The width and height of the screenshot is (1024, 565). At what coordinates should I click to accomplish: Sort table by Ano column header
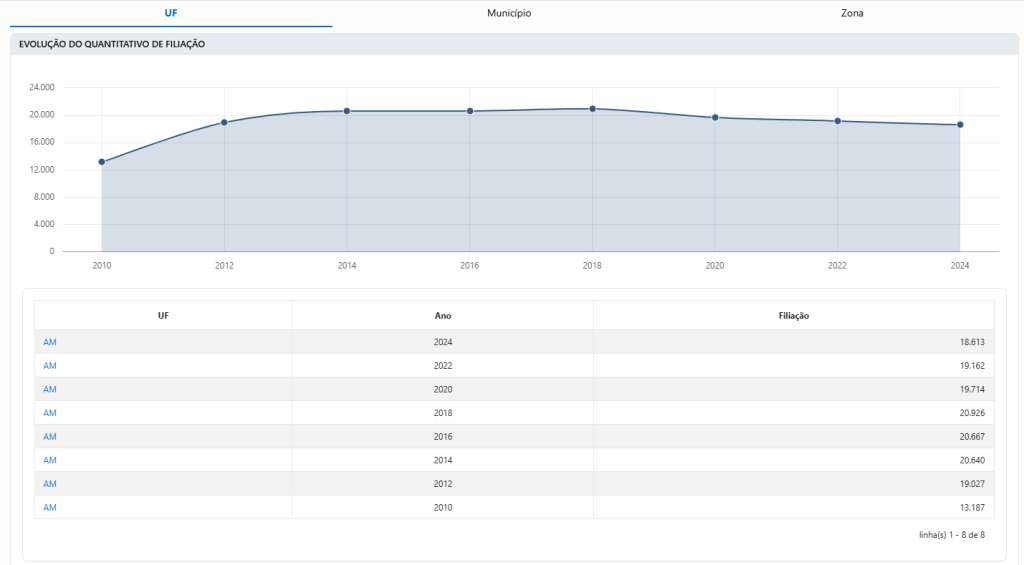pyautogui.click(x=442, y=316)
